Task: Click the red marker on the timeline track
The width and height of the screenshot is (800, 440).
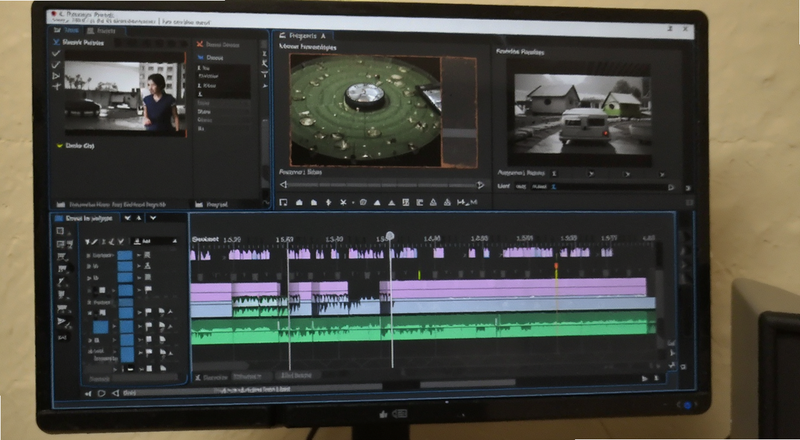Action: point(556,266)
